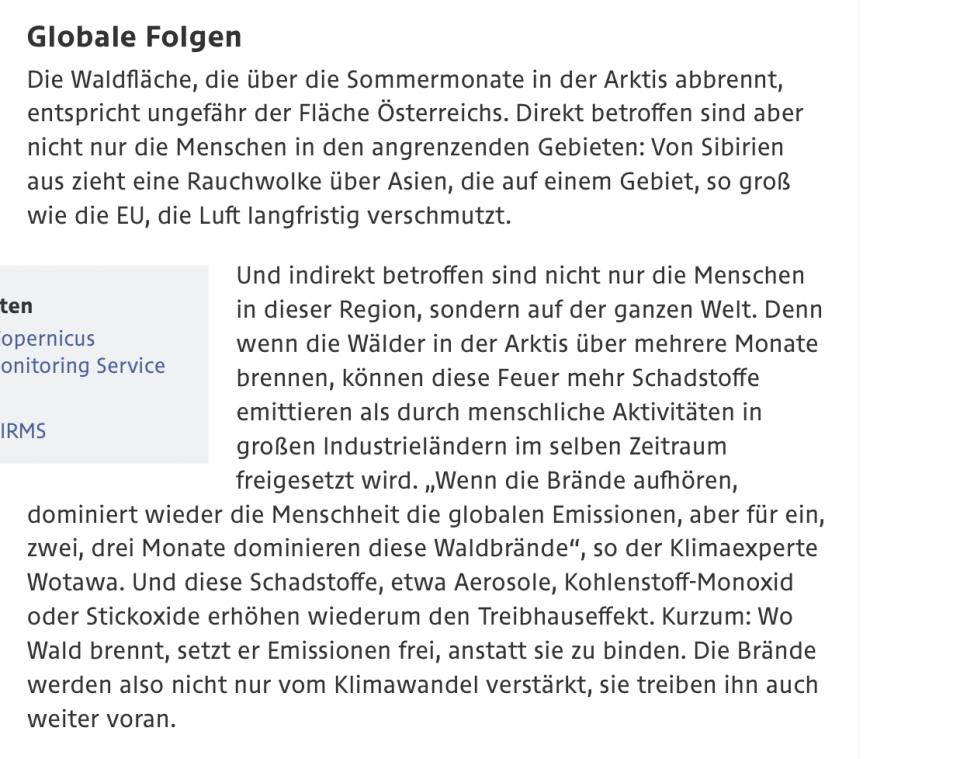Click the term 'Kohlenstoff-Monoxid'
The width and height of the screenshot is (960, 759).
click(x=679, y=582)
